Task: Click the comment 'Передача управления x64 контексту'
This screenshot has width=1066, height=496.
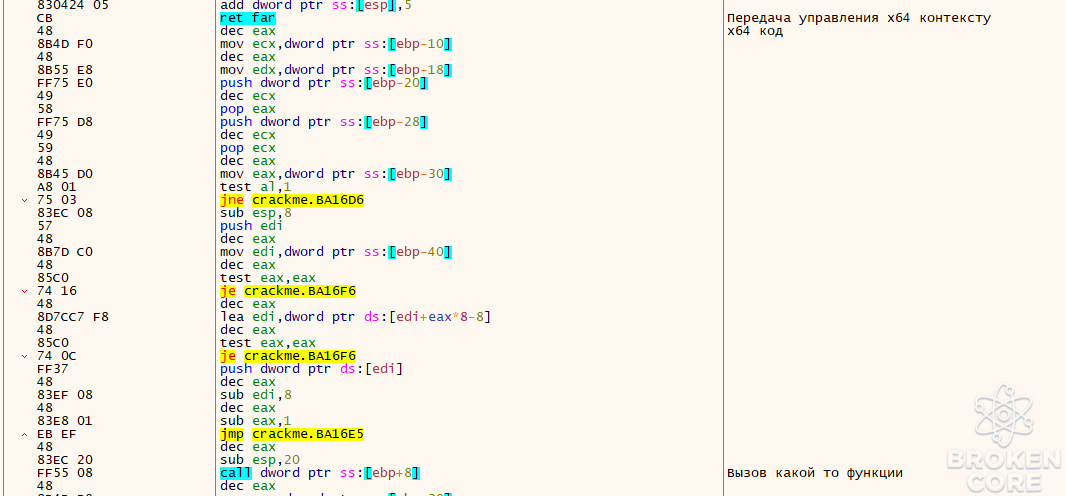Action: (859, 18)
